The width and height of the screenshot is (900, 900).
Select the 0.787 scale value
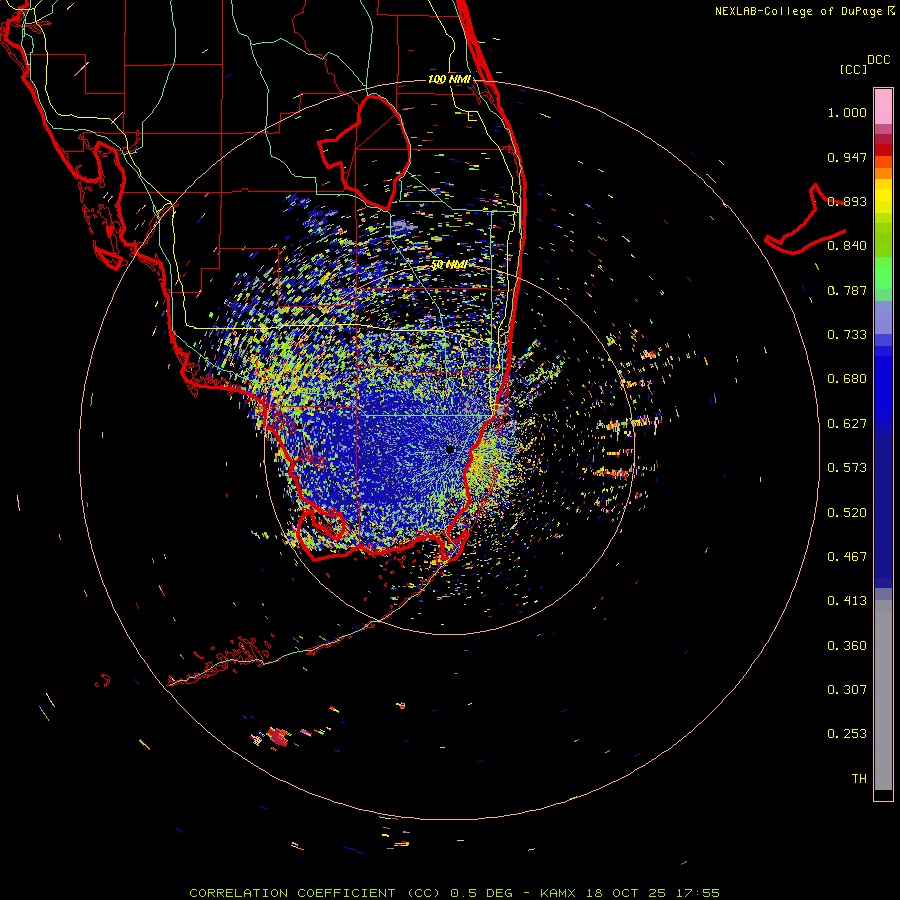tap(847, 290)
